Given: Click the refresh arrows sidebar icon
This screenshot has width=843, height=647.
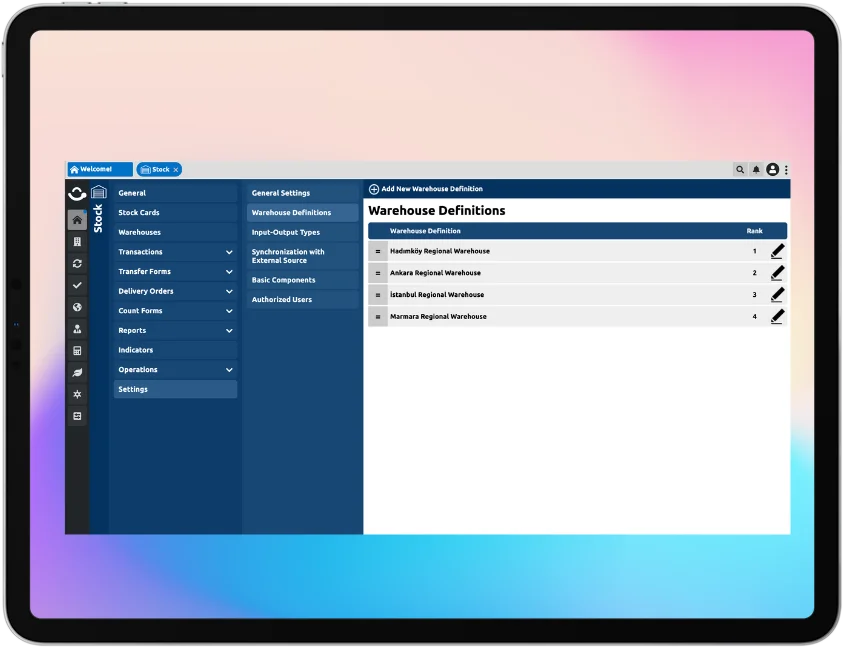Looking at the screenshot, I should [77, 264].
